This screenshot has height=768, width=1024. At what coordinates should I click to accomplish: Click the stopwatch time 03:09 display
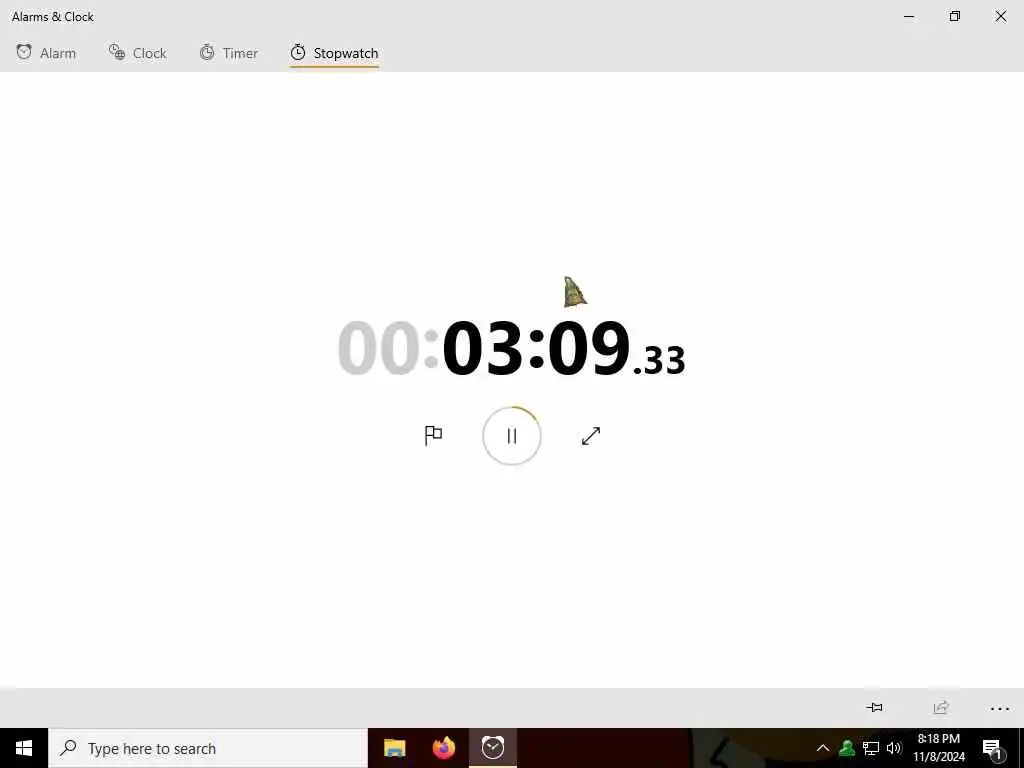tap(511, 349)
